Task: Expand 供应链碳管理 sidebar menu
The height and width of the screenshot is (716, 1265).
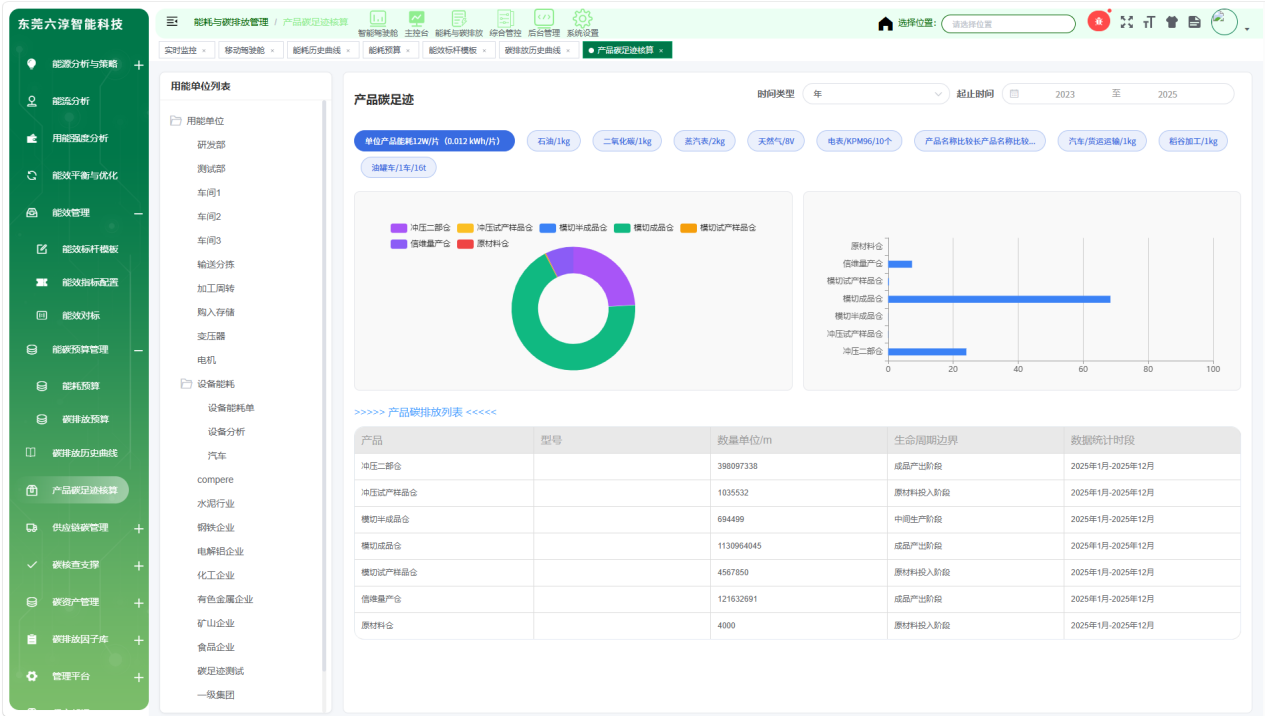Action: click(138, 528)
